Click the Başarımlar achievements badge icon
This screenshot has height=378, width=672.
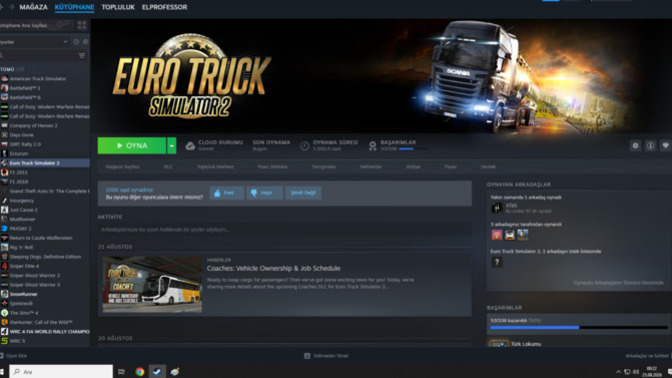click(372, 146)
